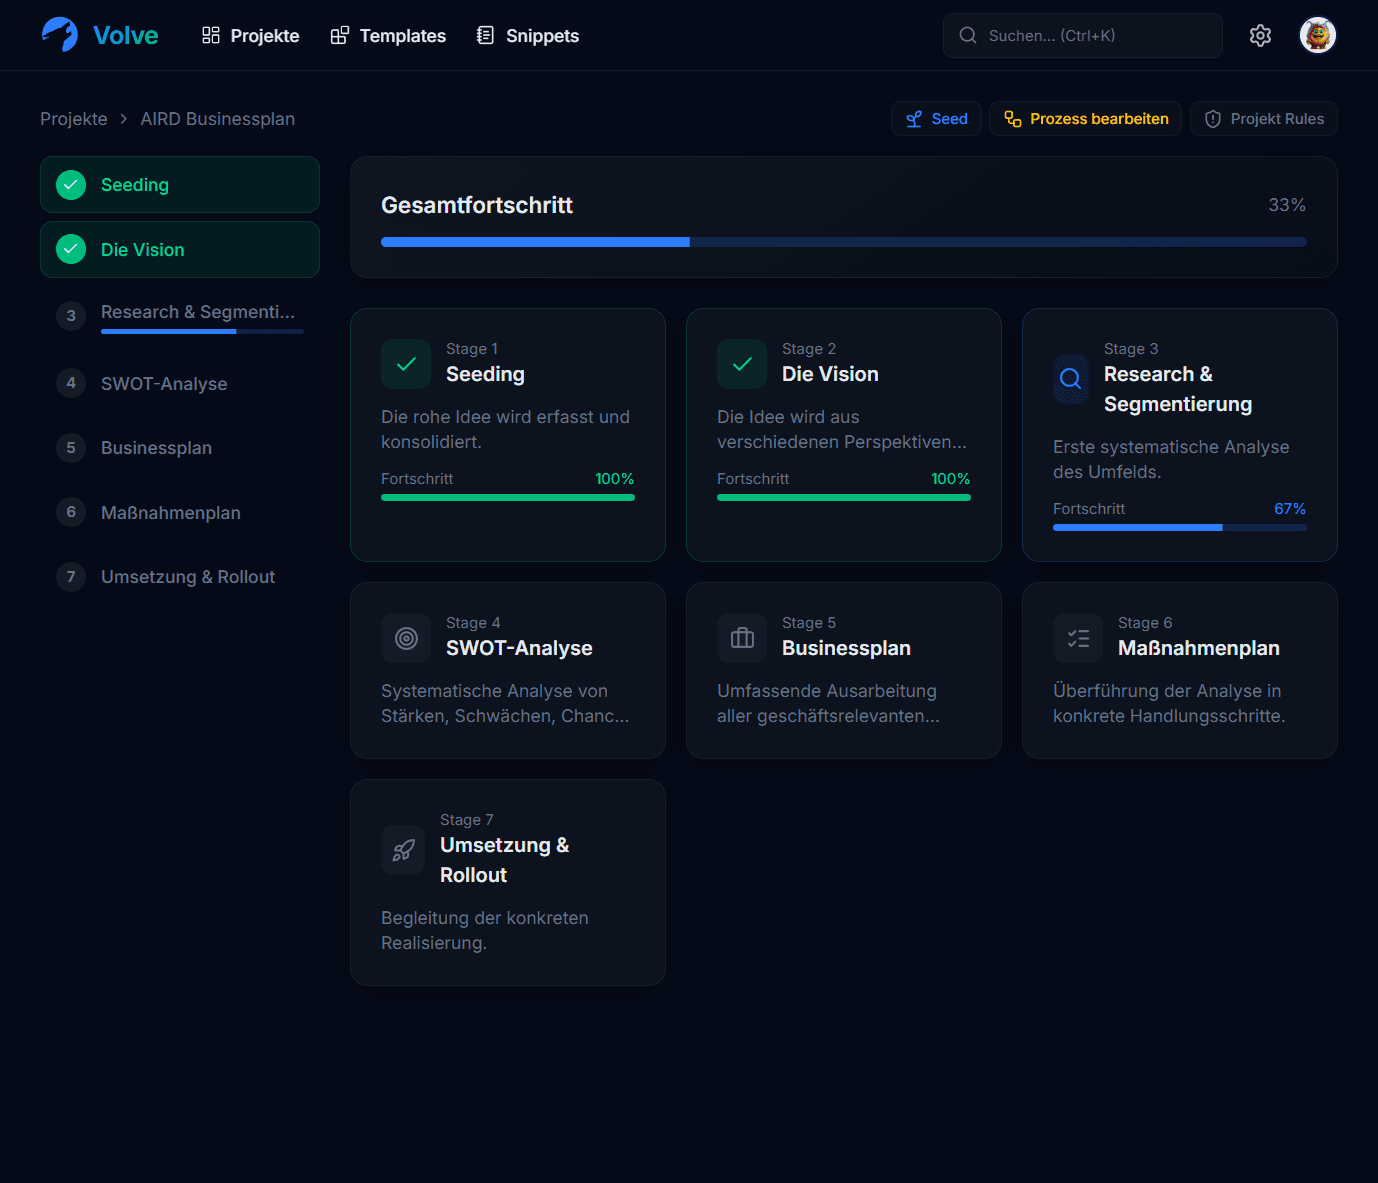Click the Suchen search field
Viewport: 1378px width, 1183px height.
pos(1082,36)
